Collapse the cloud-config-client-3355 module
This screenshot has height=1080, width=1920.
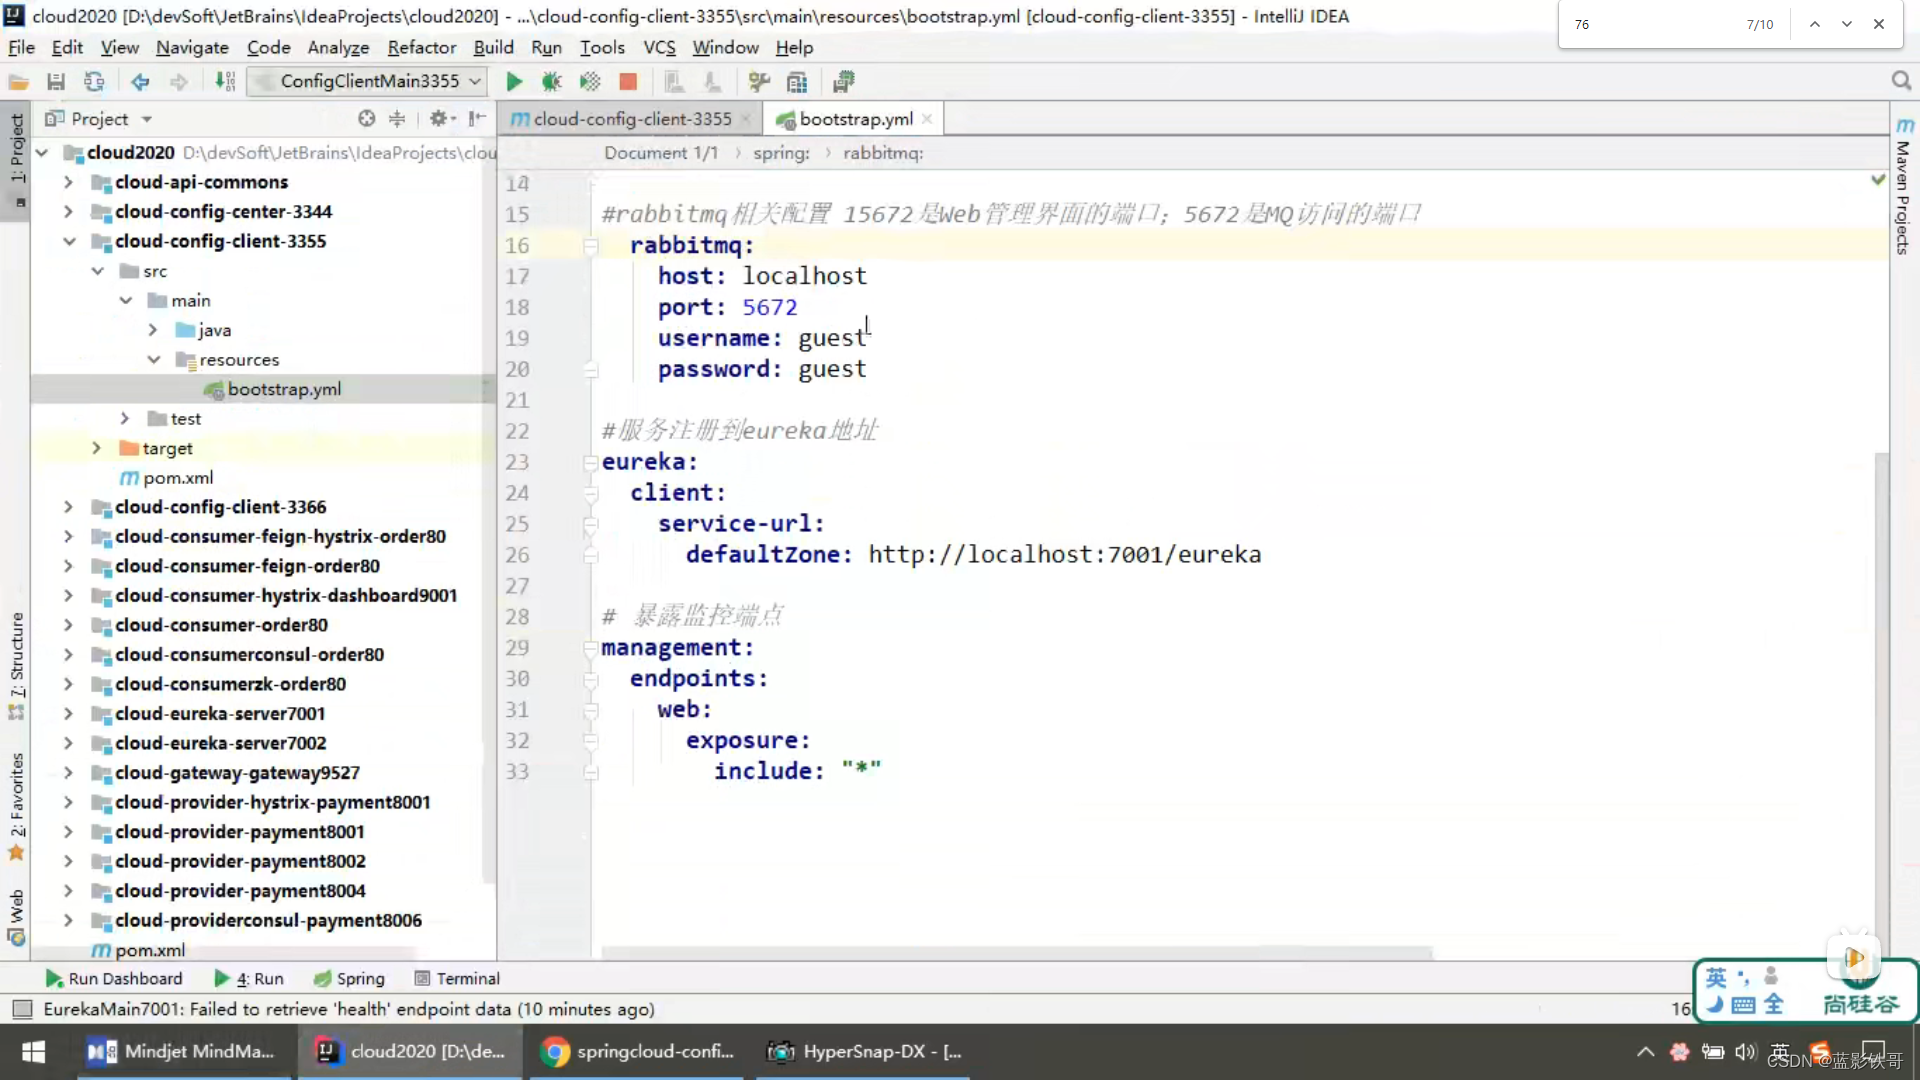tap(69, 241)
